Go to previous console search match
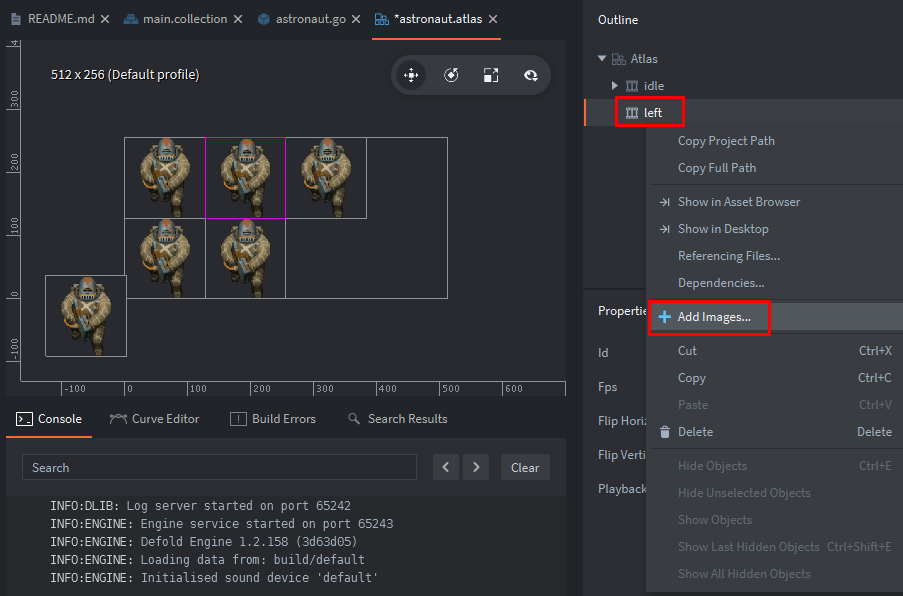This screenshot has height=596, width=903. (x=446, y=468)
